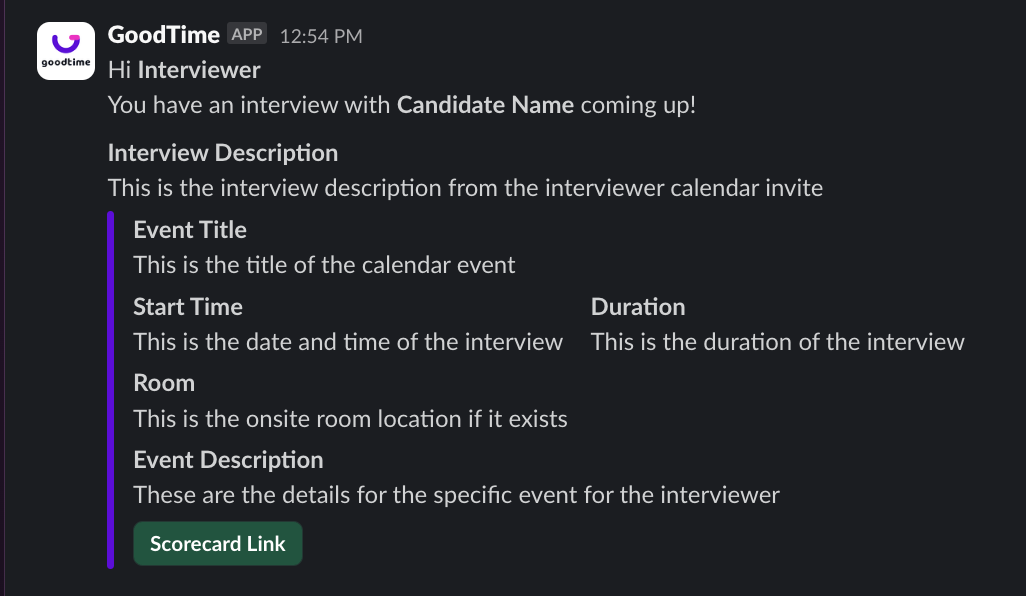Image resolution: width=1026 pixels, height=596 pixels.
Task: Click the Start Time field label
Action: (x=188, y=307)
